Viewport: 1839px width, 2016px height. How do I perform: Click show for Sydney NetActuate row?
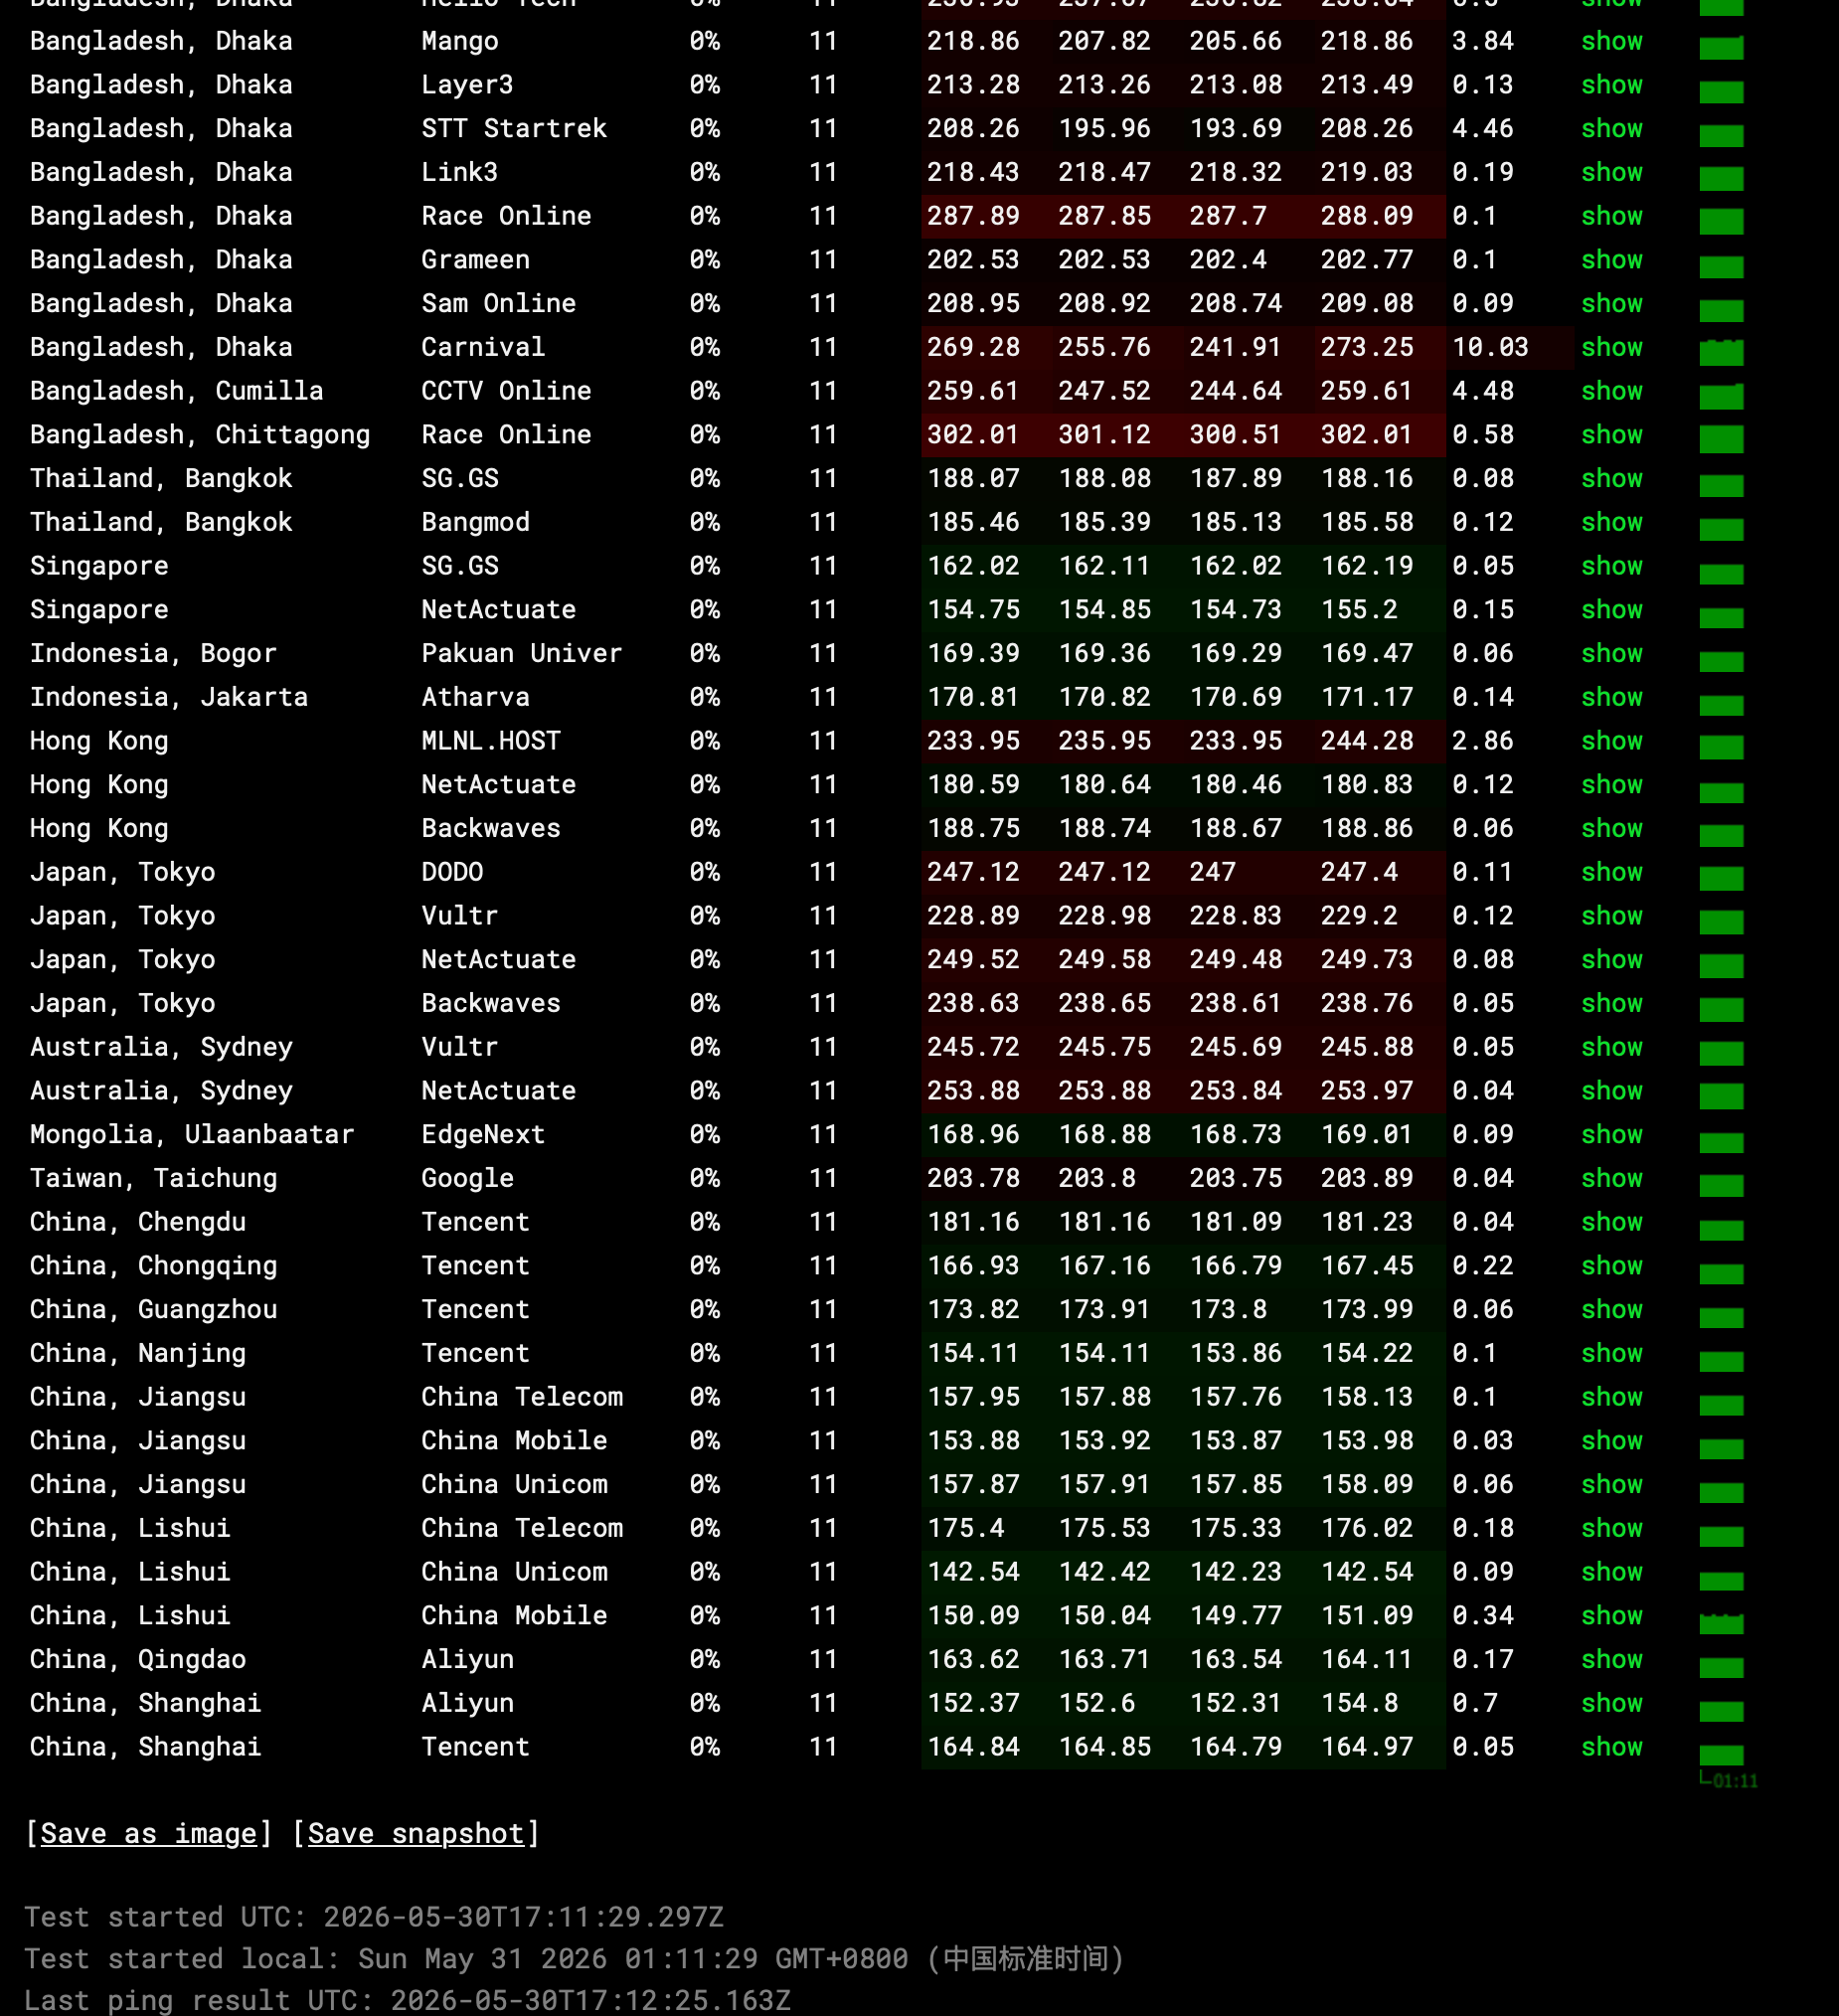1611,1091
